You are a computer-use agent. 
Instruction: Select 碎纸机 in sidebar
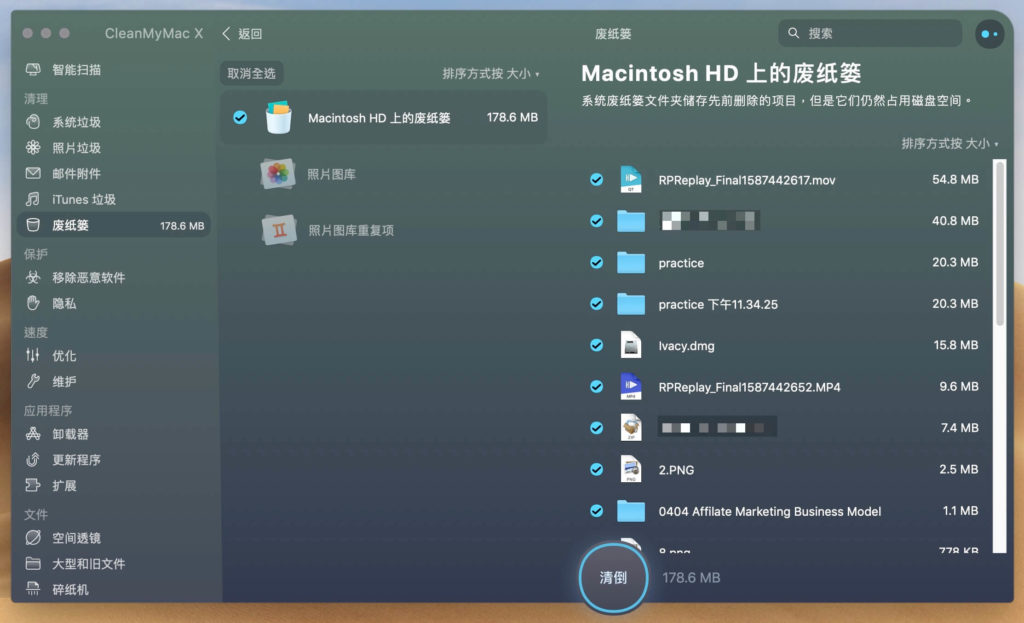70,590
